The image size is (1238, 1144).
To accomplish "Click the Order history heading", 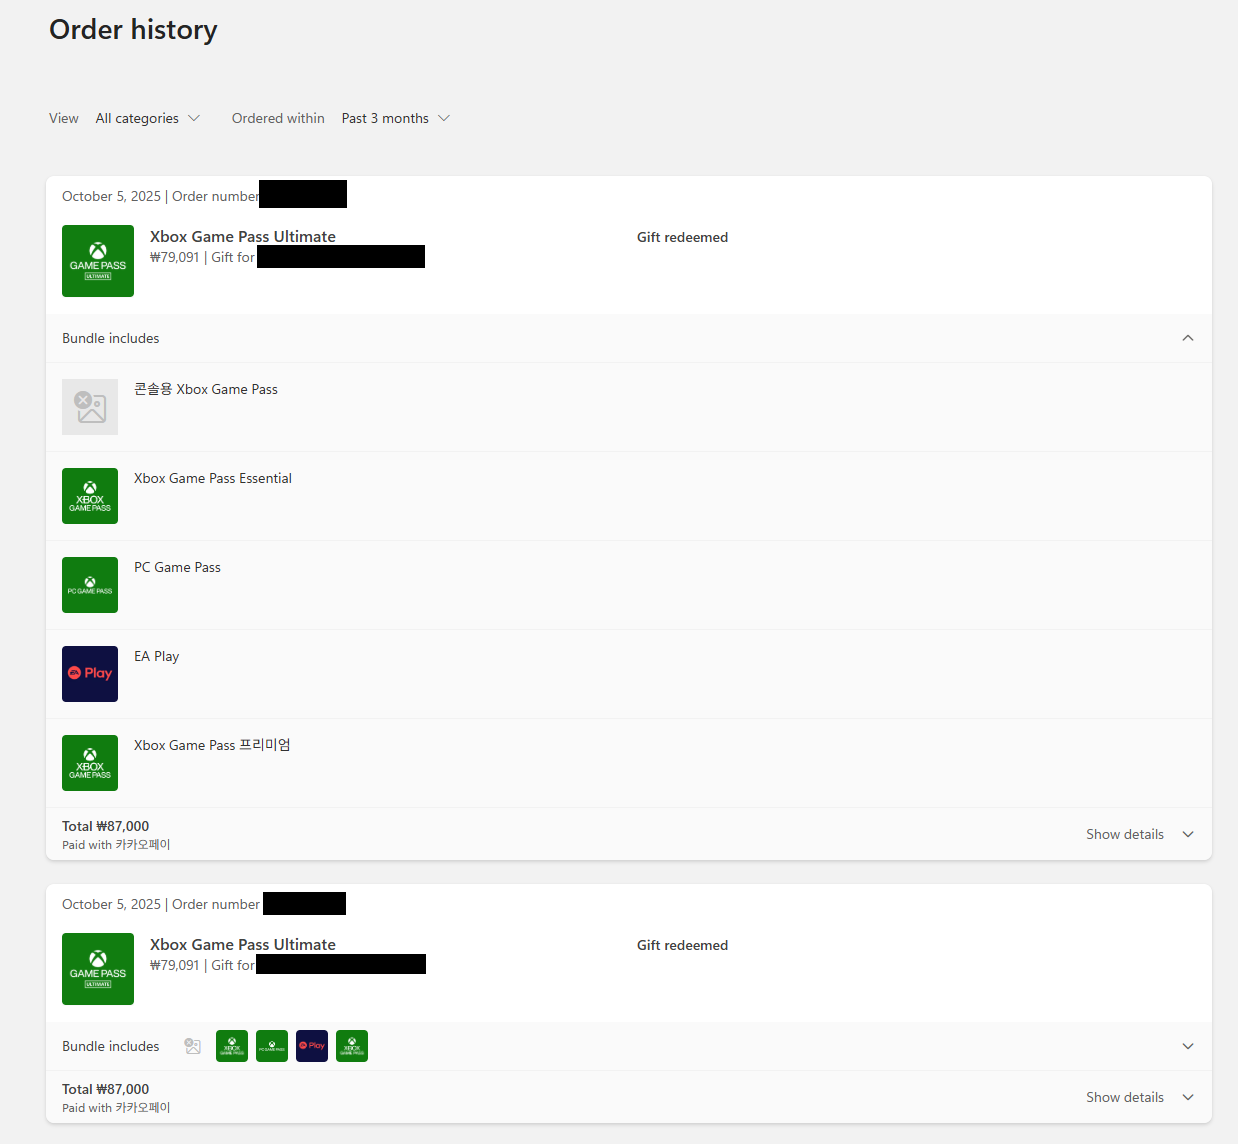I will click(133, 30).
